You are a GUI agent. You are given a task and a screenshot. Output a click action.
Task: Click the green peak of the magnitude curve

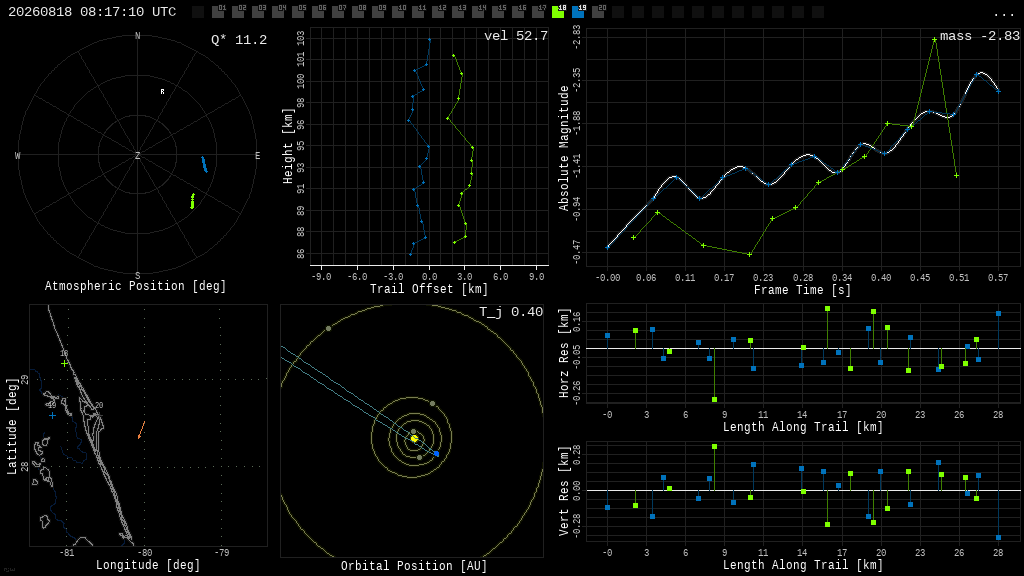coord(935,39)
